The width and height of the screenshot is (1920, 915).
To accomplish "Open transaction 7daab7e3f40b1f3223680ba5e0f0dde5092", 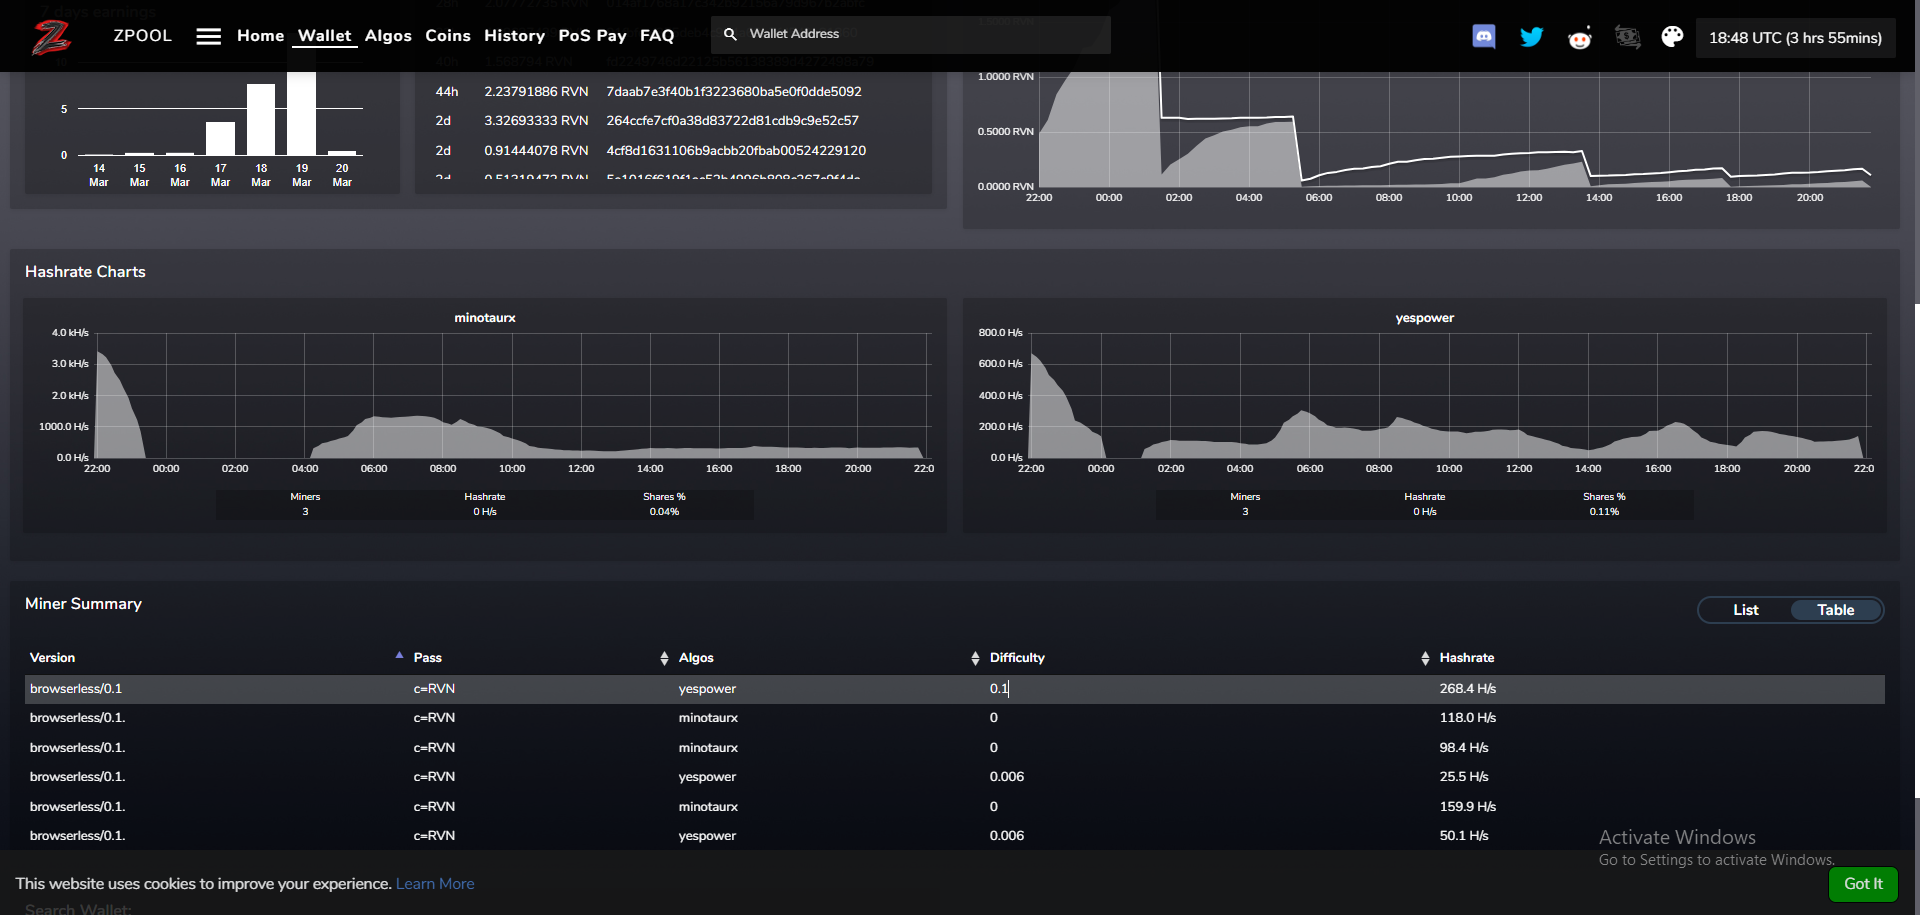I will (733, 91).
